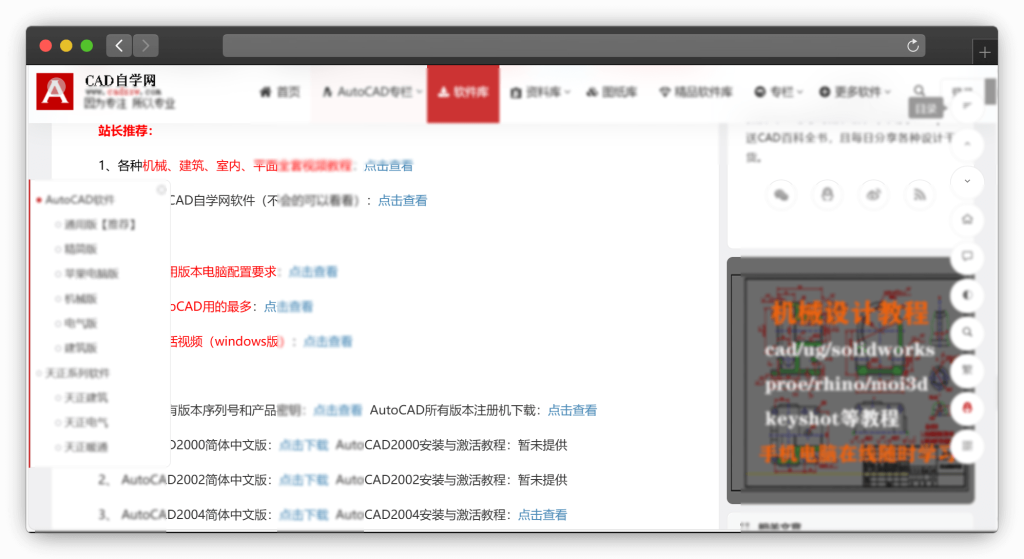This screenshot has width=1024, height=559.
Task: Click the page vertical scrollbar thumb
Action: tap(991, 91)
